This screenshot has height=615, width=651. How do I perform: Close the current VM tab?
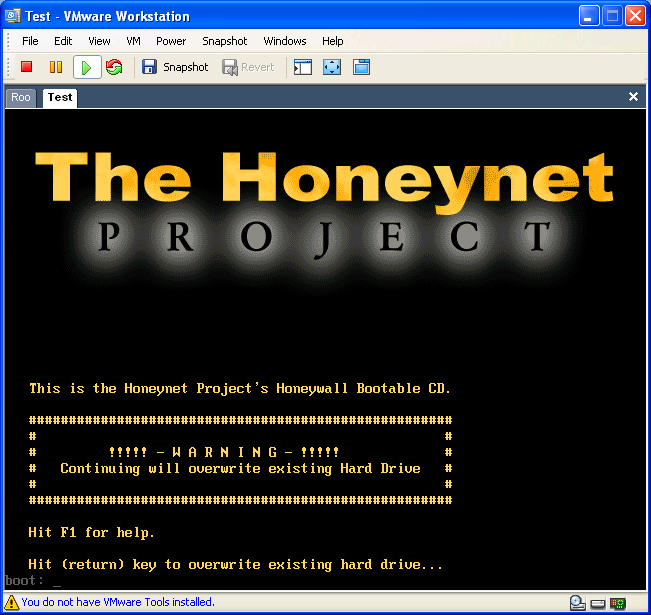633,97
